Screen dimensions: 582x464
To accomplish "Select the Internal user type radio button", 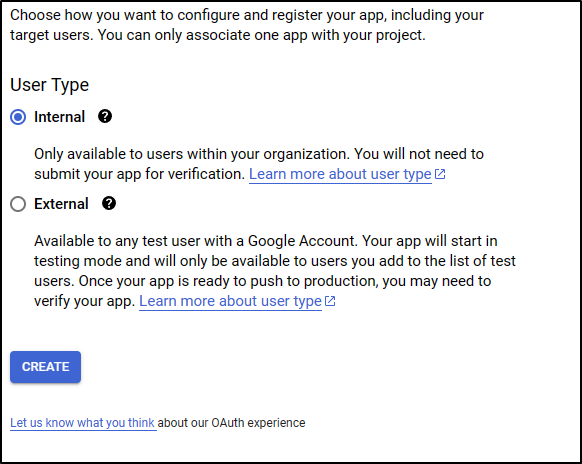I will click(x=18, y=117).
